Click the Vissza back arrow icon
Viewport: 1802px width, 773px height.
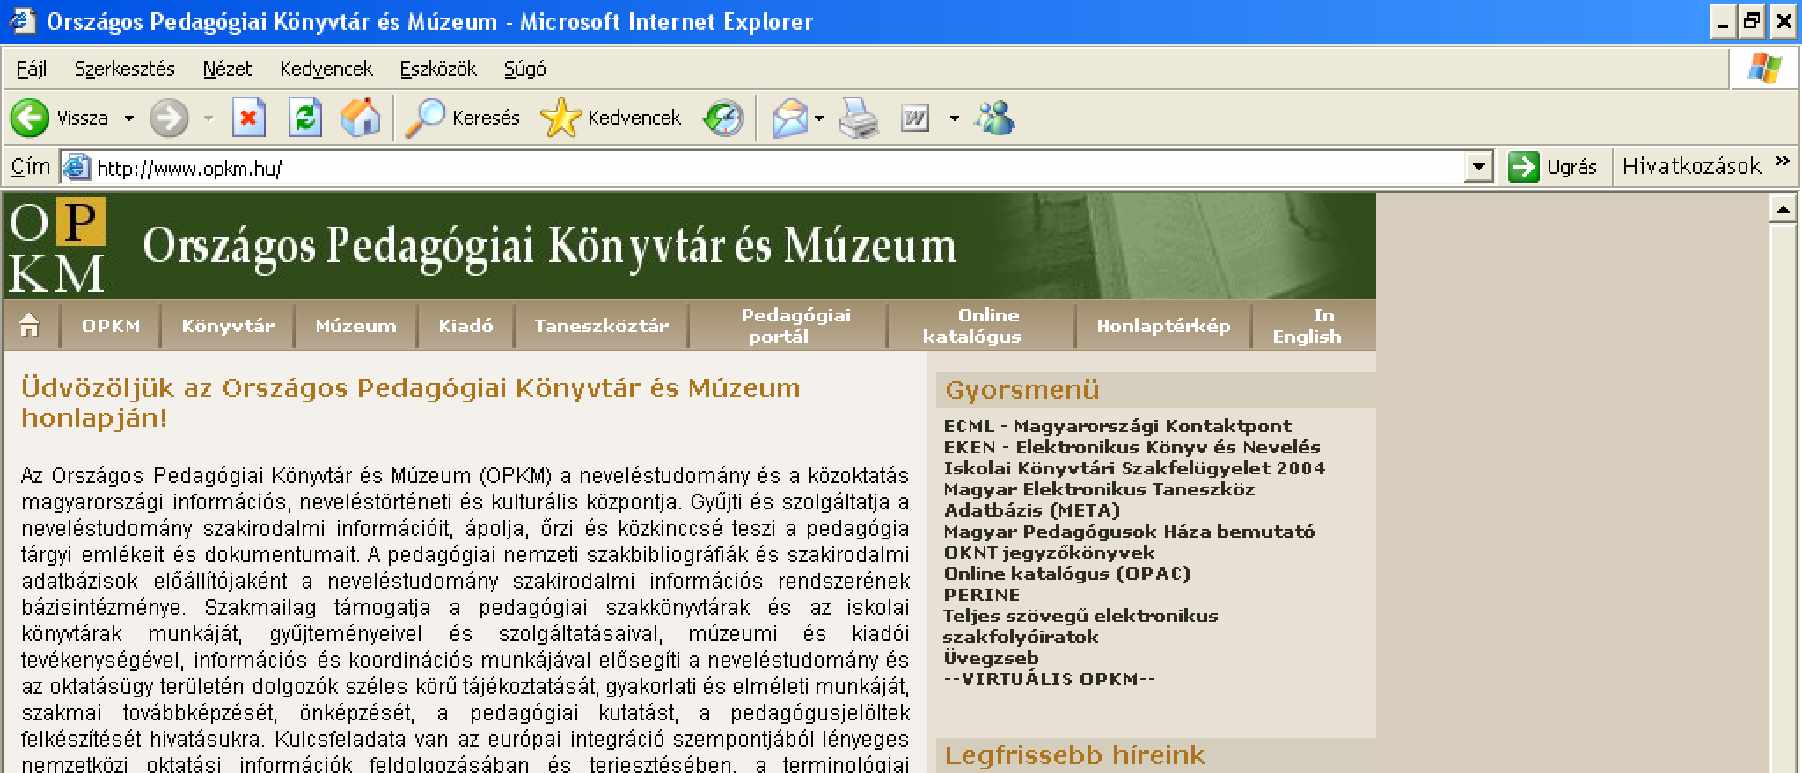tap(30, 118)
